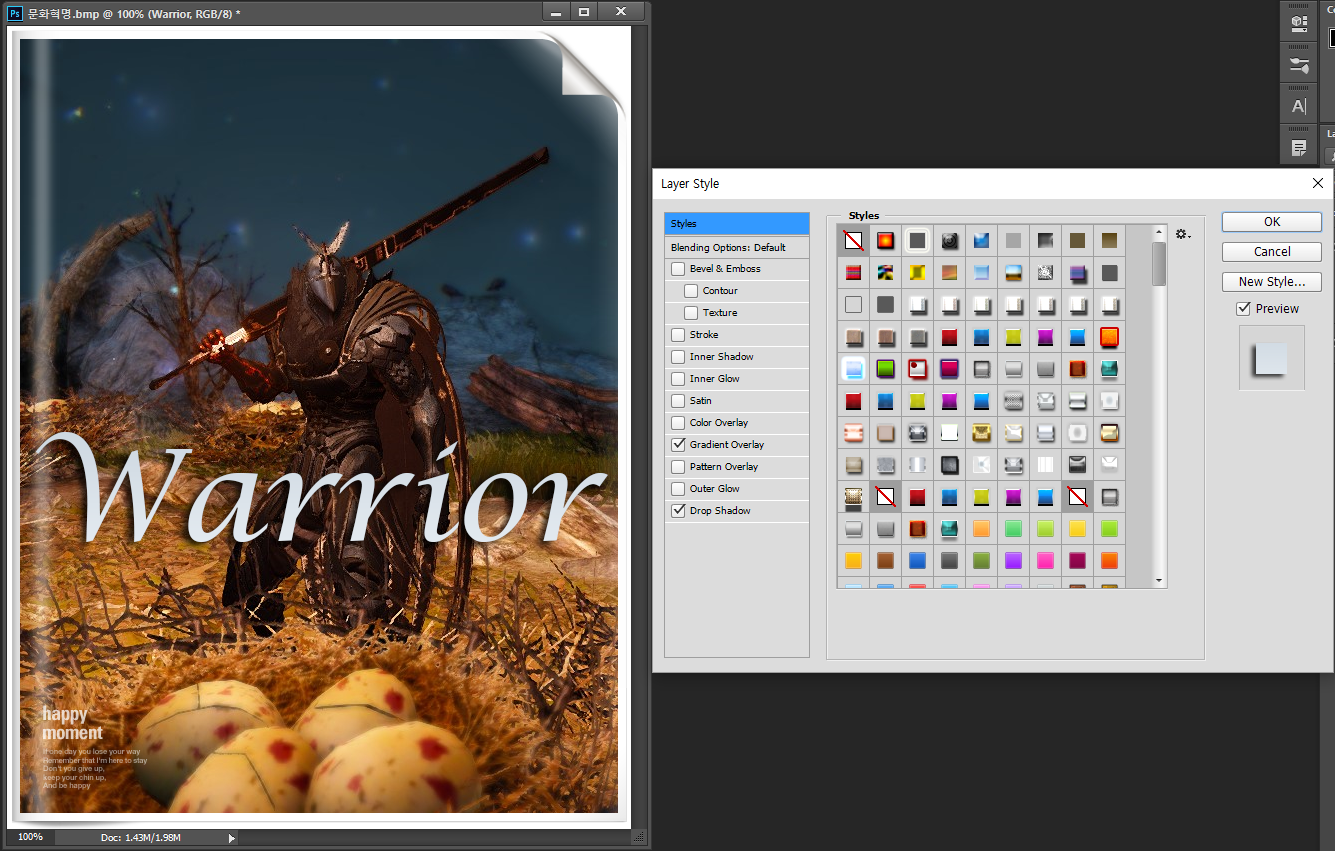Image resolution: width=1335 pixels, height=851 pixels.
Task: Open the Brush Presets panel icon
Action: 1299,65
